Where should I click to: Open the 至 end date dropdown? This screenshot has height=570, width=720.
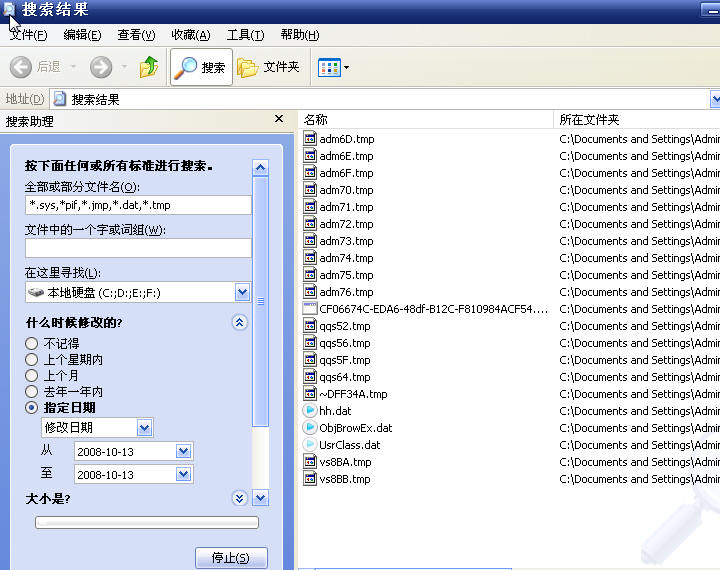(183, 474)
